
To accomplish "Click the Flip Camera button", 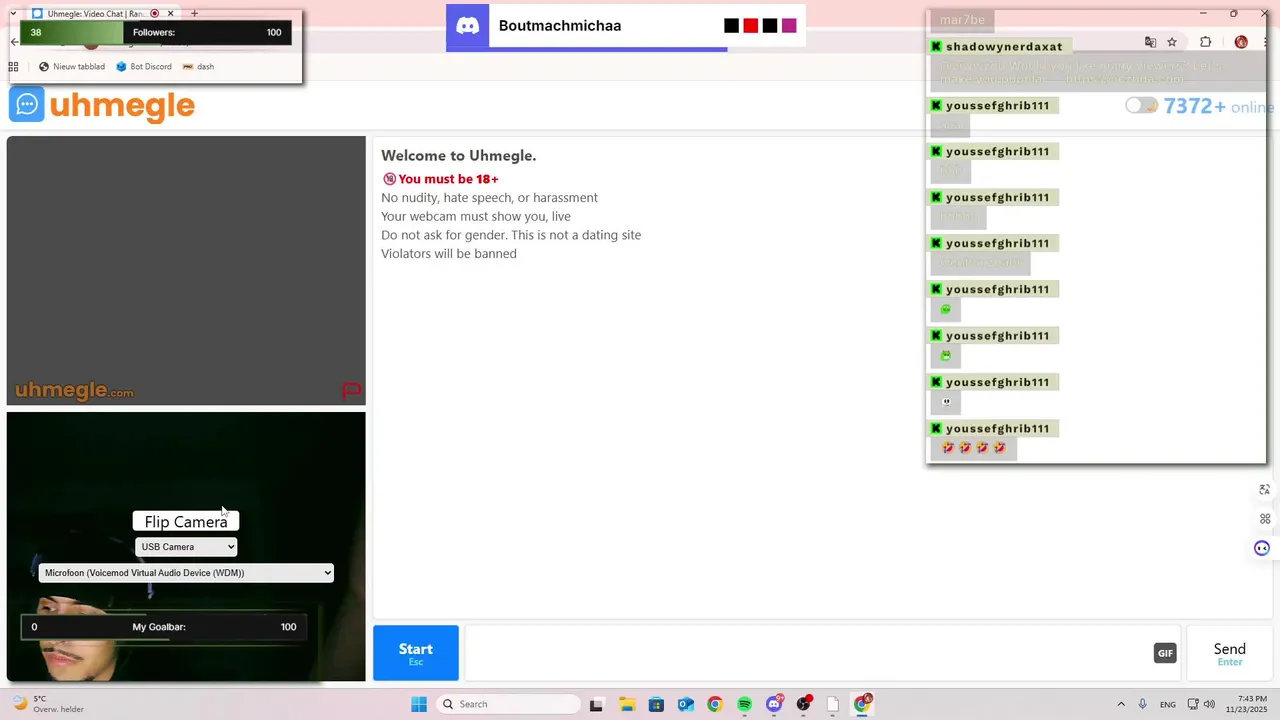I will 186,522.
